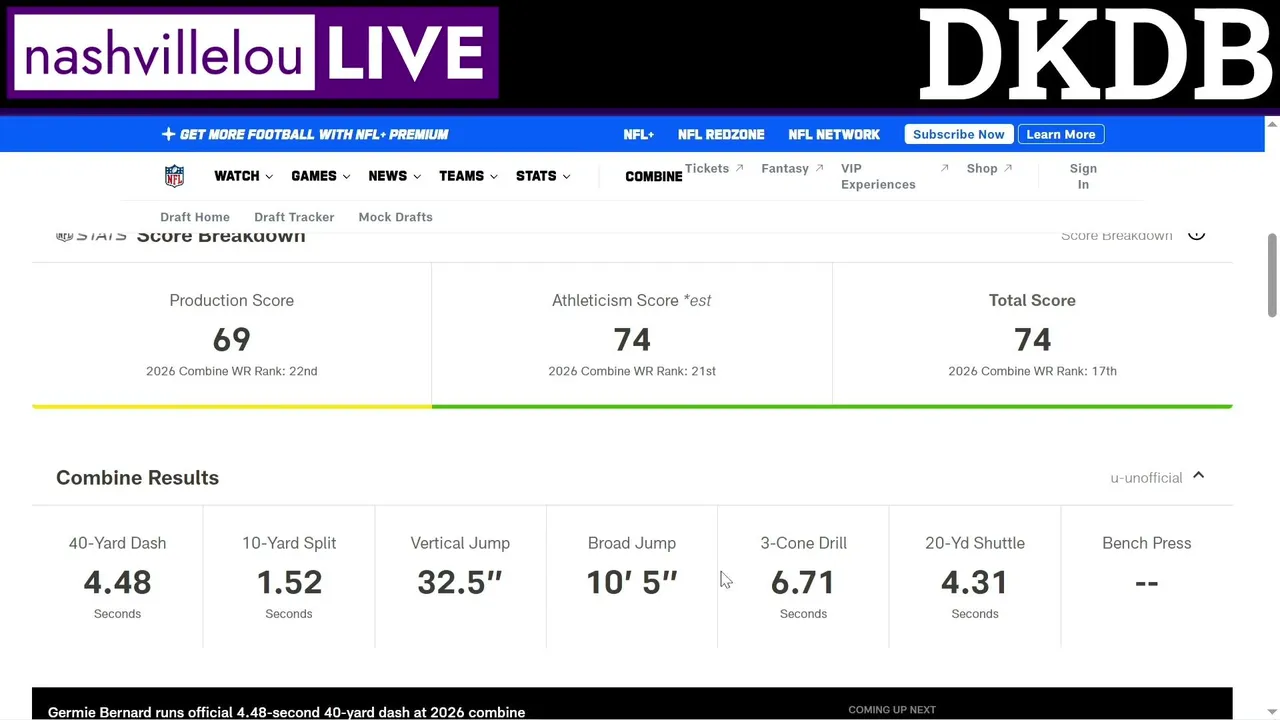Image resolution: width=1280 pixels, height=720 pixels.
Task: Click the Subscribe Now button
Action: coord(958,134)
